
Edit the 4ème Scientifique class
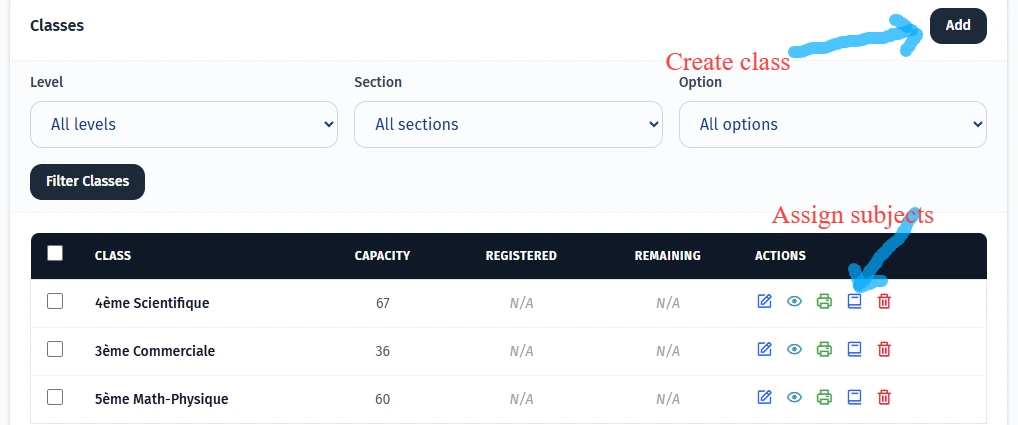pos(765,301)
